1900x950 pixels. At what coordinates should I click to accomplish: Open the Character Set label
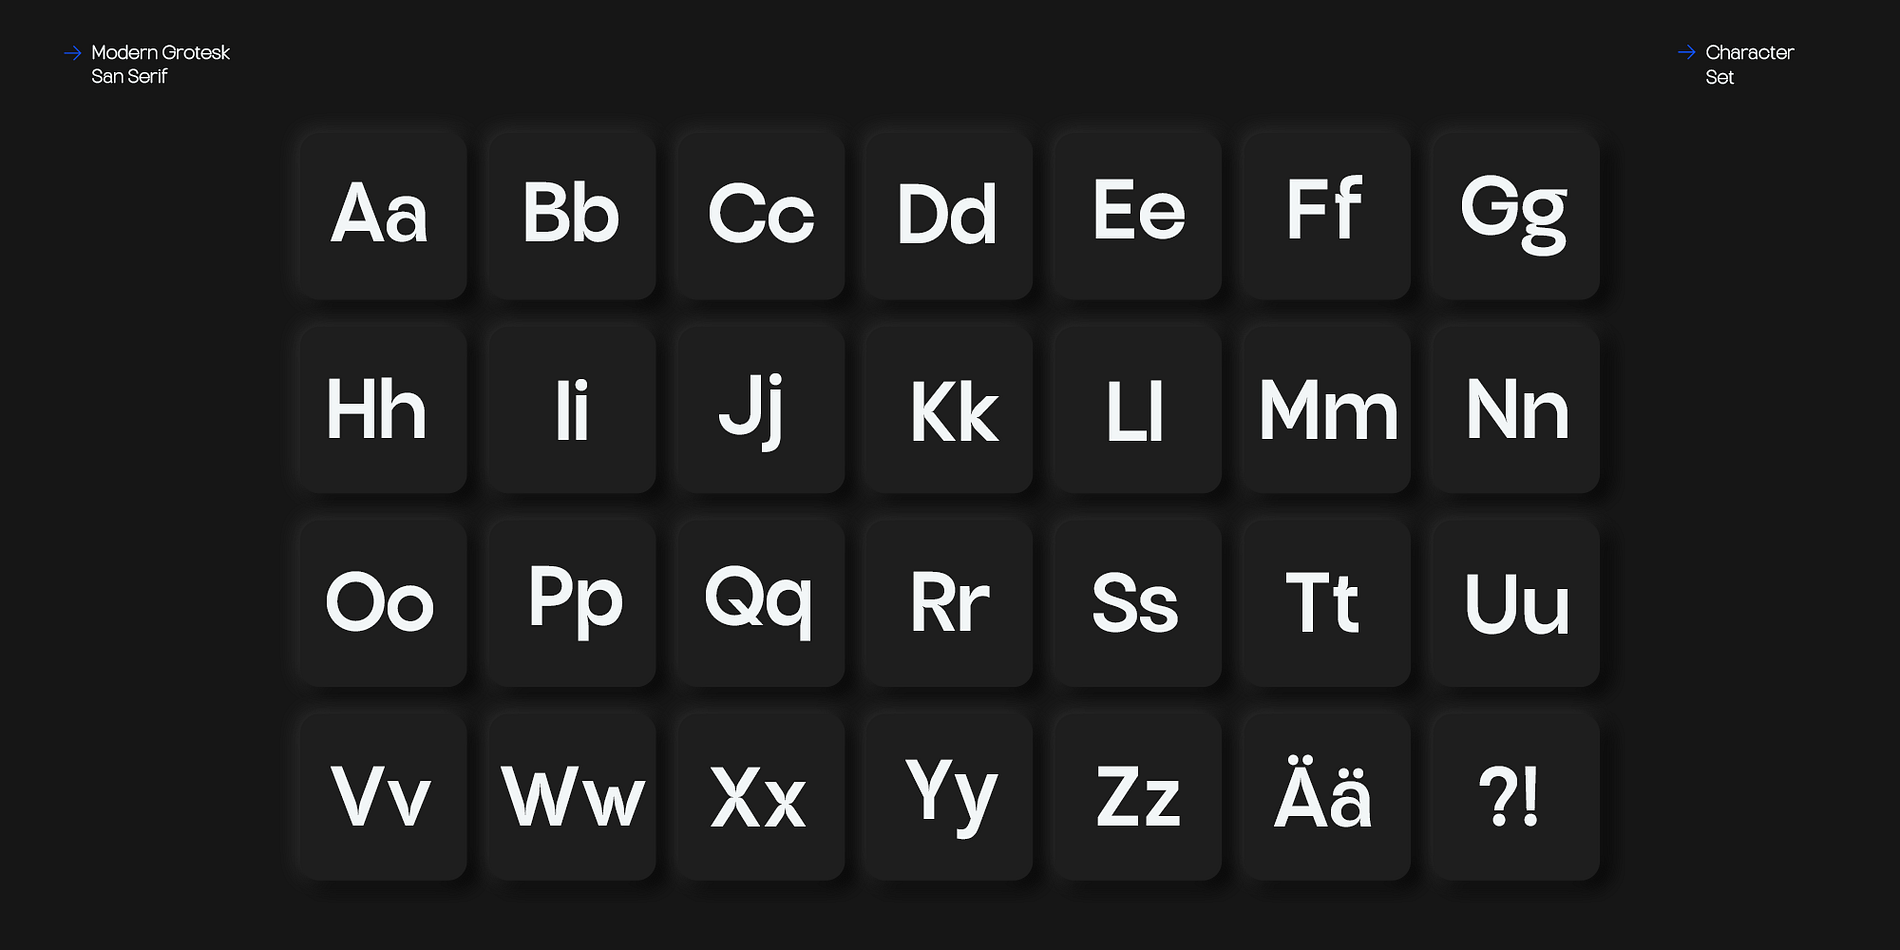1749,64
